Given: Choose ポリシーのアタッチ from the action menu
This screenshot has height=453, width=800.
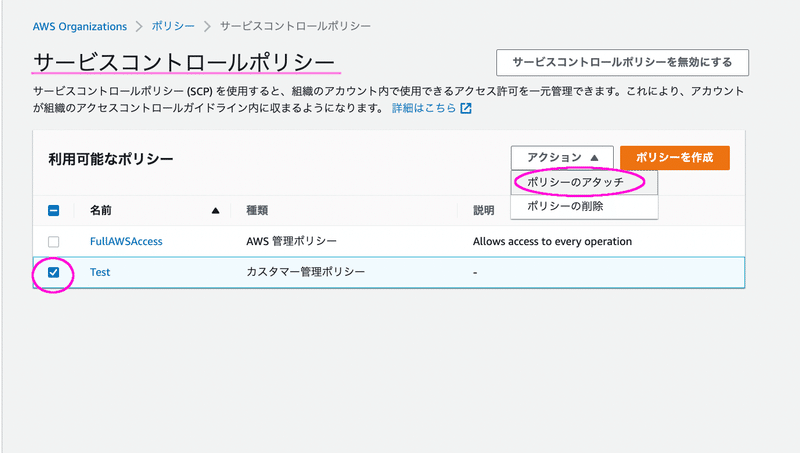Looking at the screenshot, I should pos(584,183).
